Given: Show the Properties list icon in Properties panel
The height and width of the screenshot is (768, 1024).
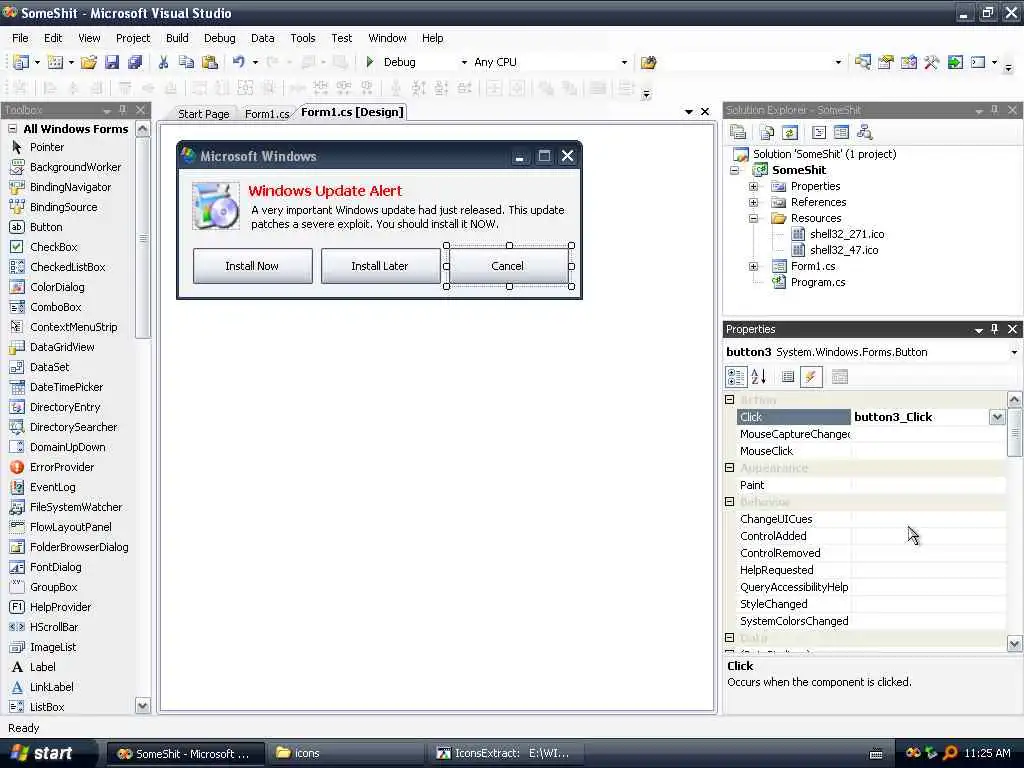Looking at the screenshot, I should [x=788, y=377].
